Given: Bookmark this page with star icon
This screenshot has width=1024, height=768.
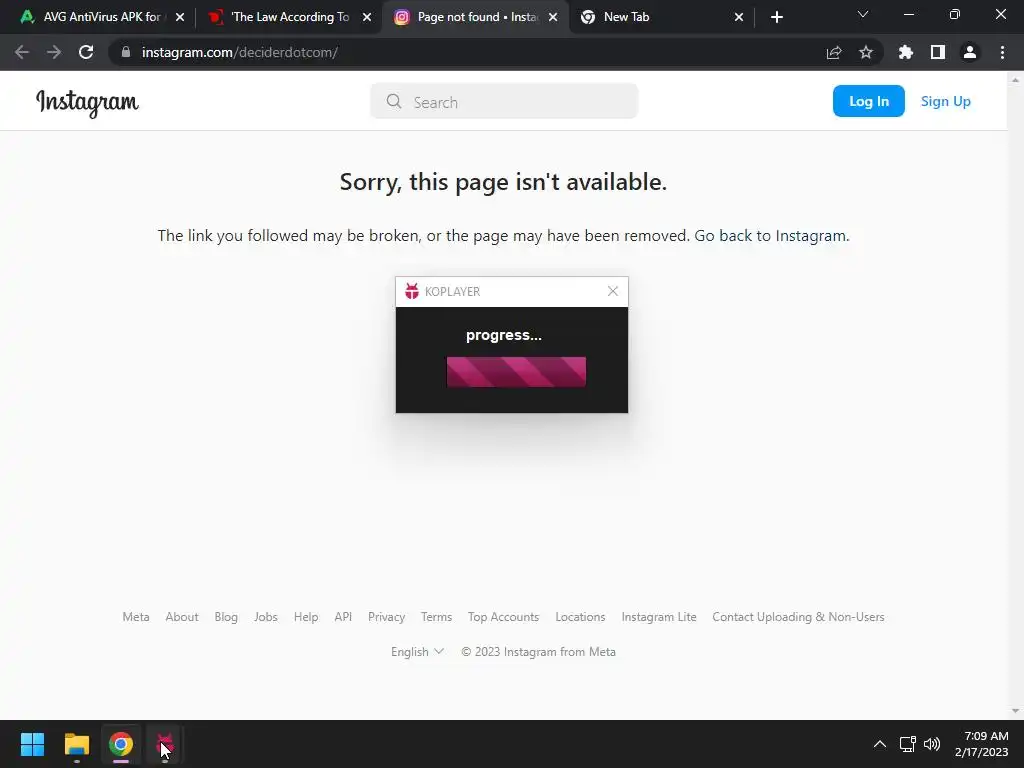Looking at the screenshot, I should point(866,52).
